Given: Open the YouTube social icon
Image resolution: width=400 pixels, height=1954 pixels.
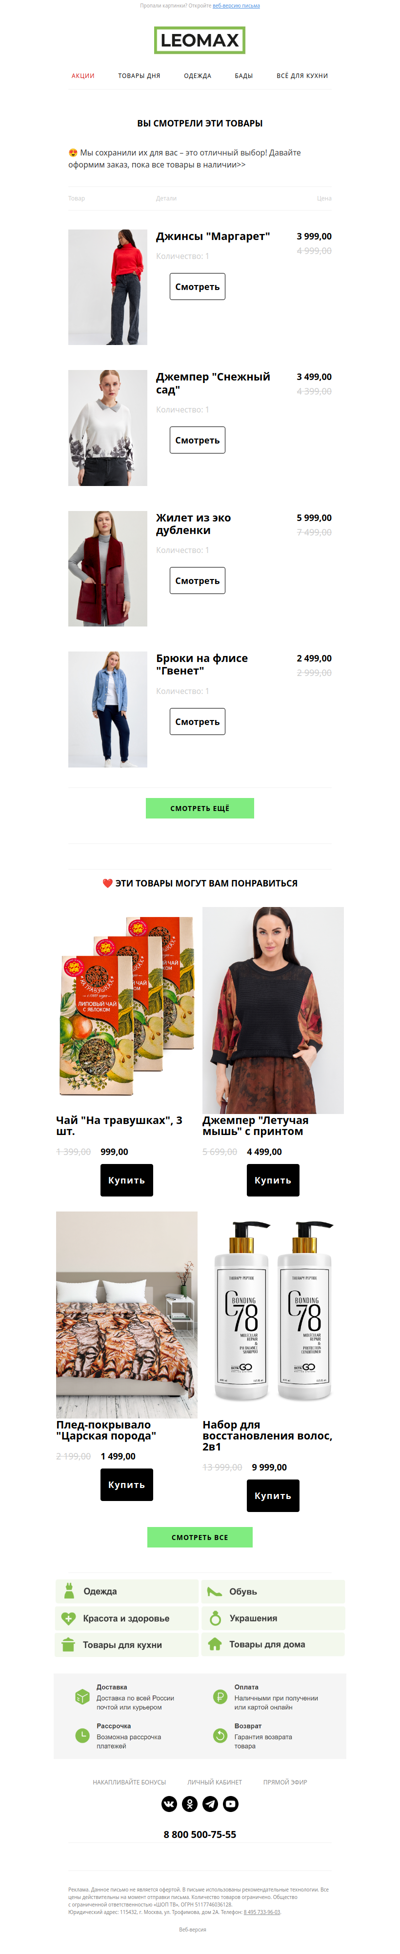Looking at the screenshot, I should (x=231, y=1804).
